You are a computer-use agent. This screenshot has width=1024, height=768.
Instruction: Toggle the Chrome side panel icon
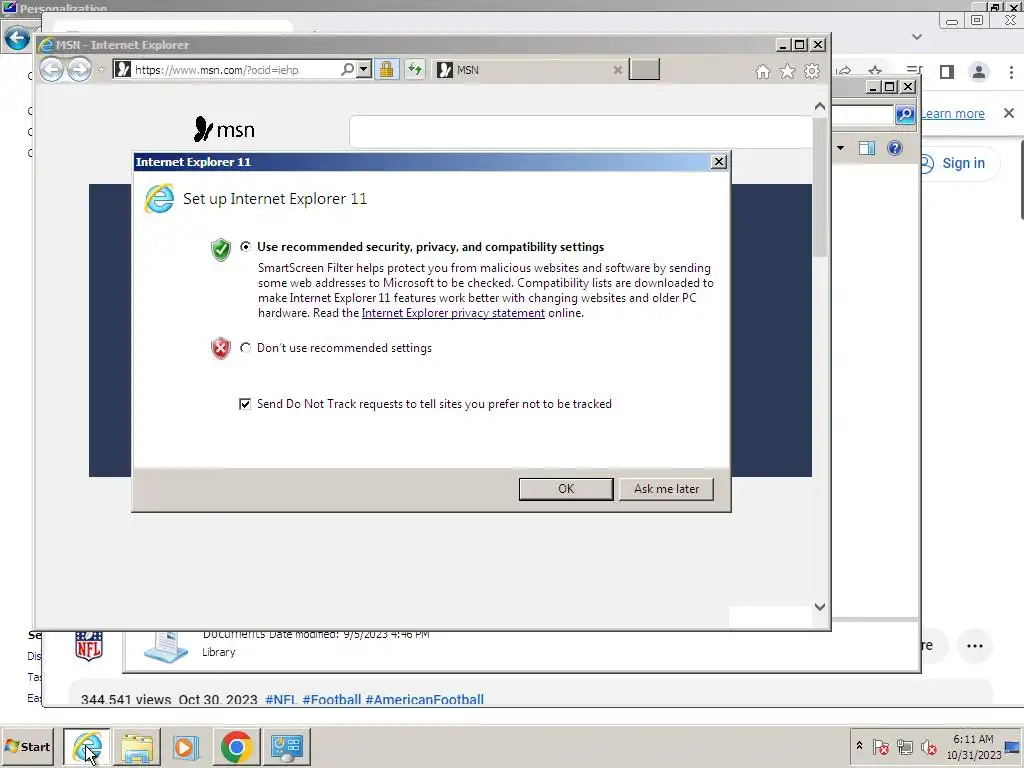947,72
